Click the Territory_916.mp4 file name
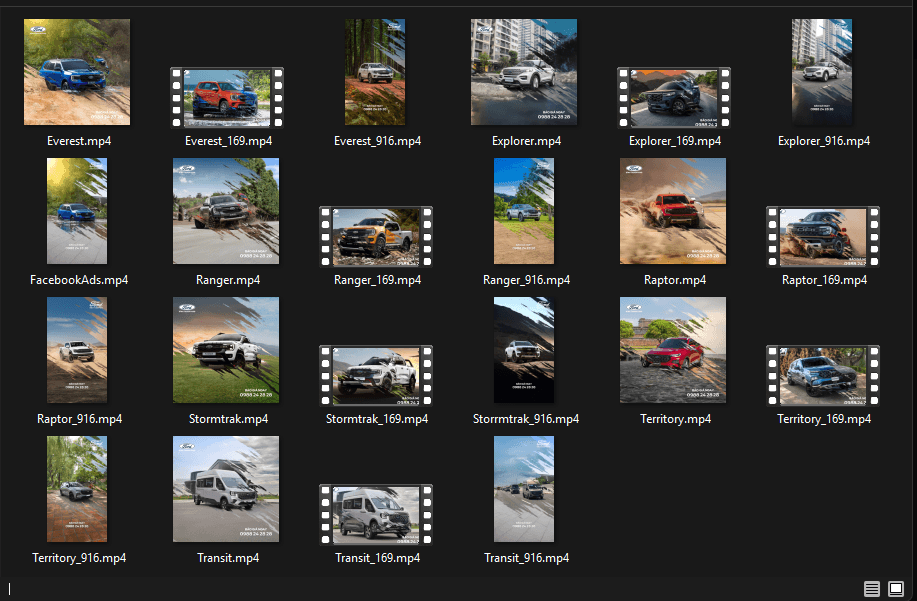 coord(79,558)
